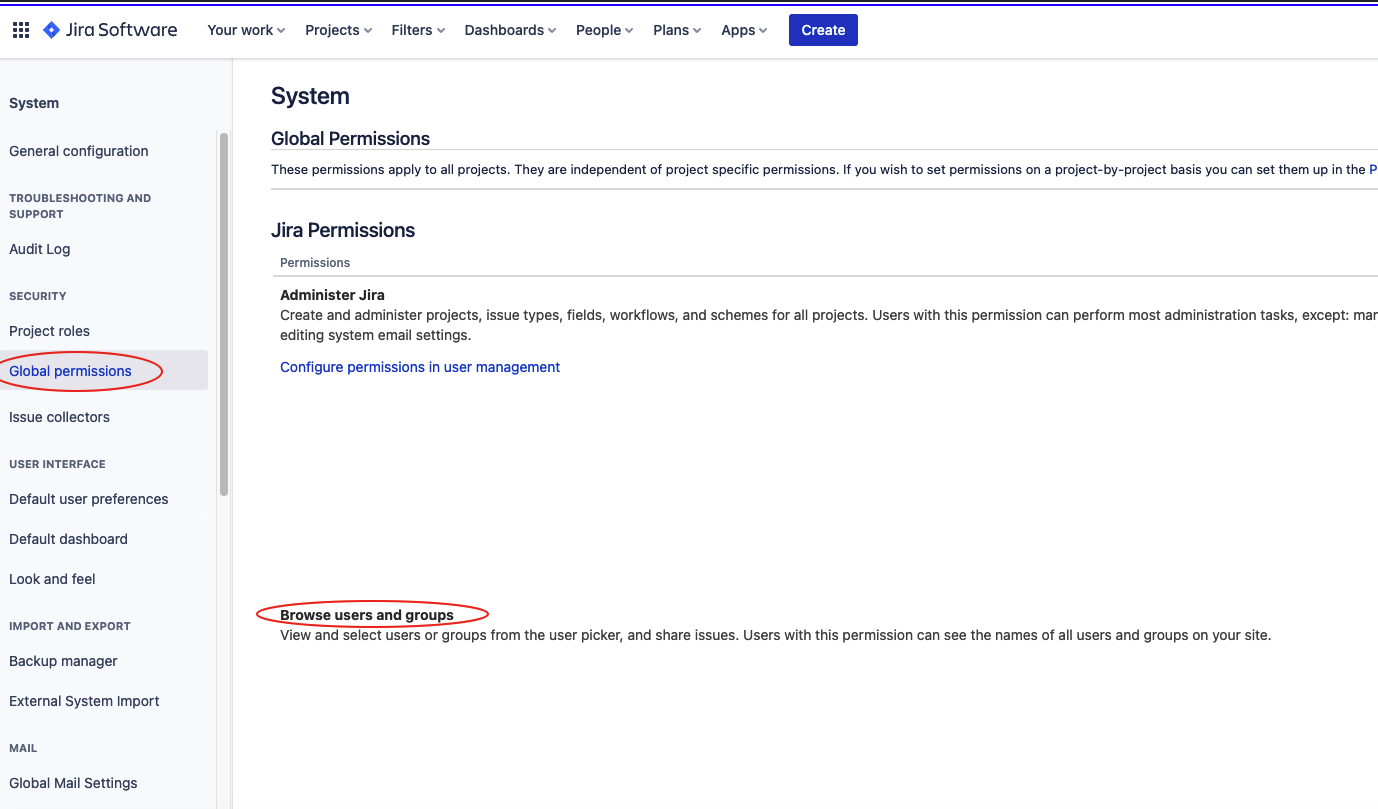Expand the Apps dropdown
This screenshot has width=1378, height=809.
coord(744,30)
